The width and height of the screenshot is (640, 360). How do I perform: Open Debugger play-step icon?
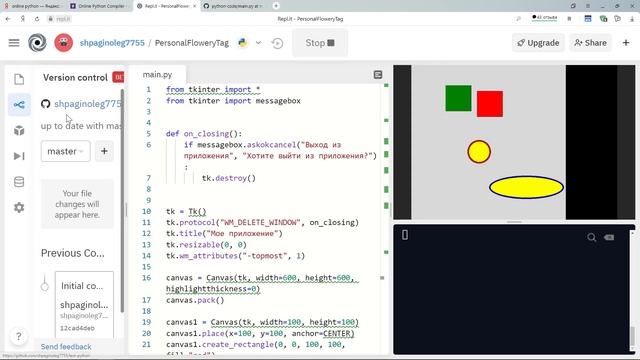[x=19, y=156]
